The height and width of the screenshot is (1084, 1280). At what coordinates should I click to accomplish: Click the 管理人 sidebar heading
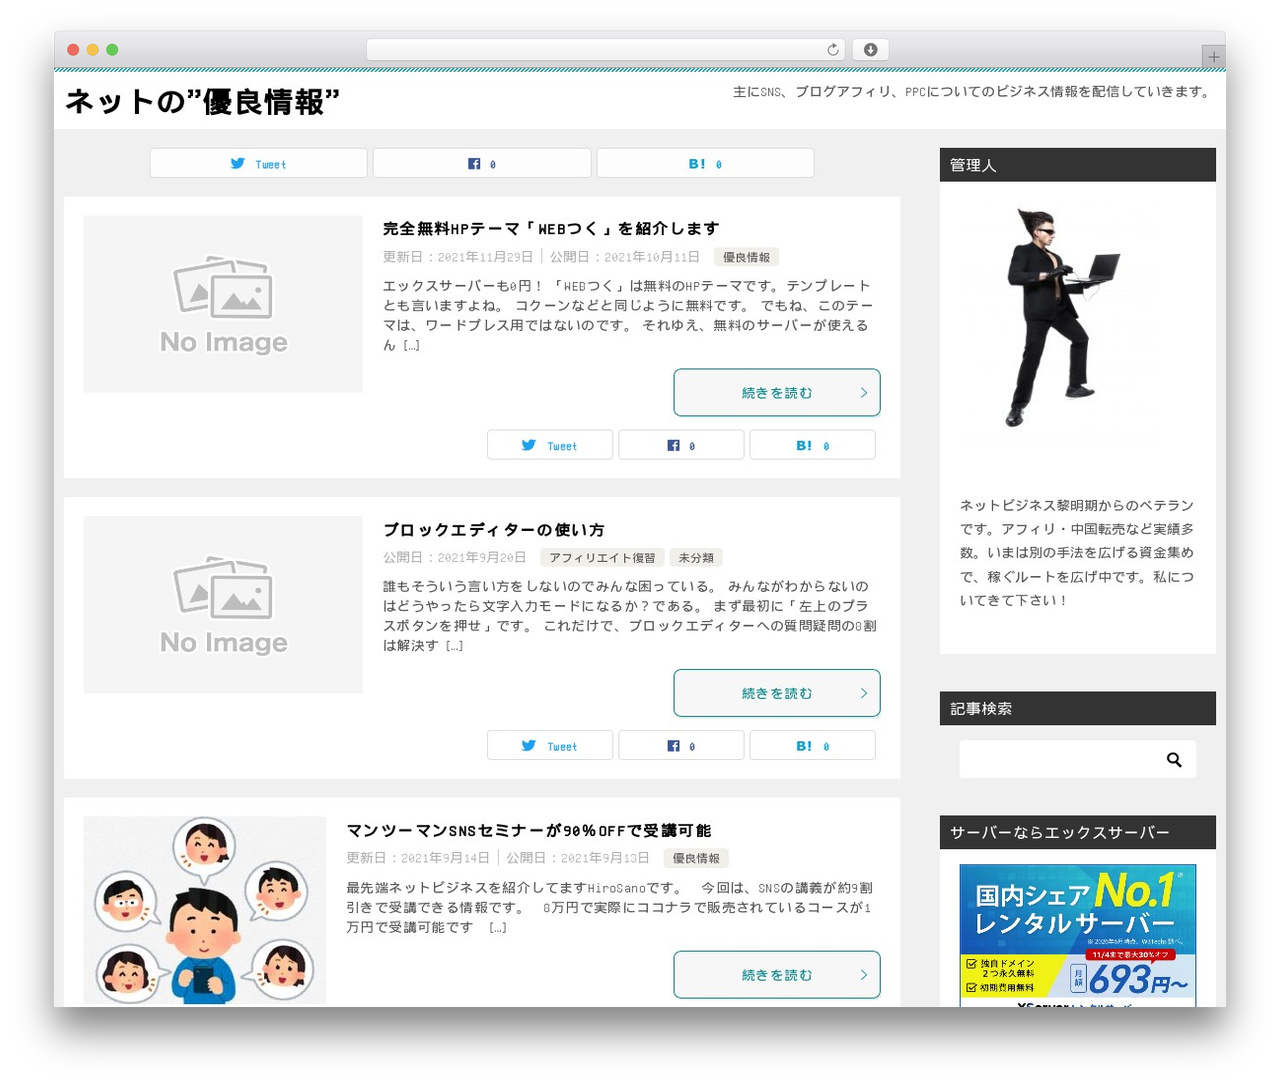point(1078,165)
